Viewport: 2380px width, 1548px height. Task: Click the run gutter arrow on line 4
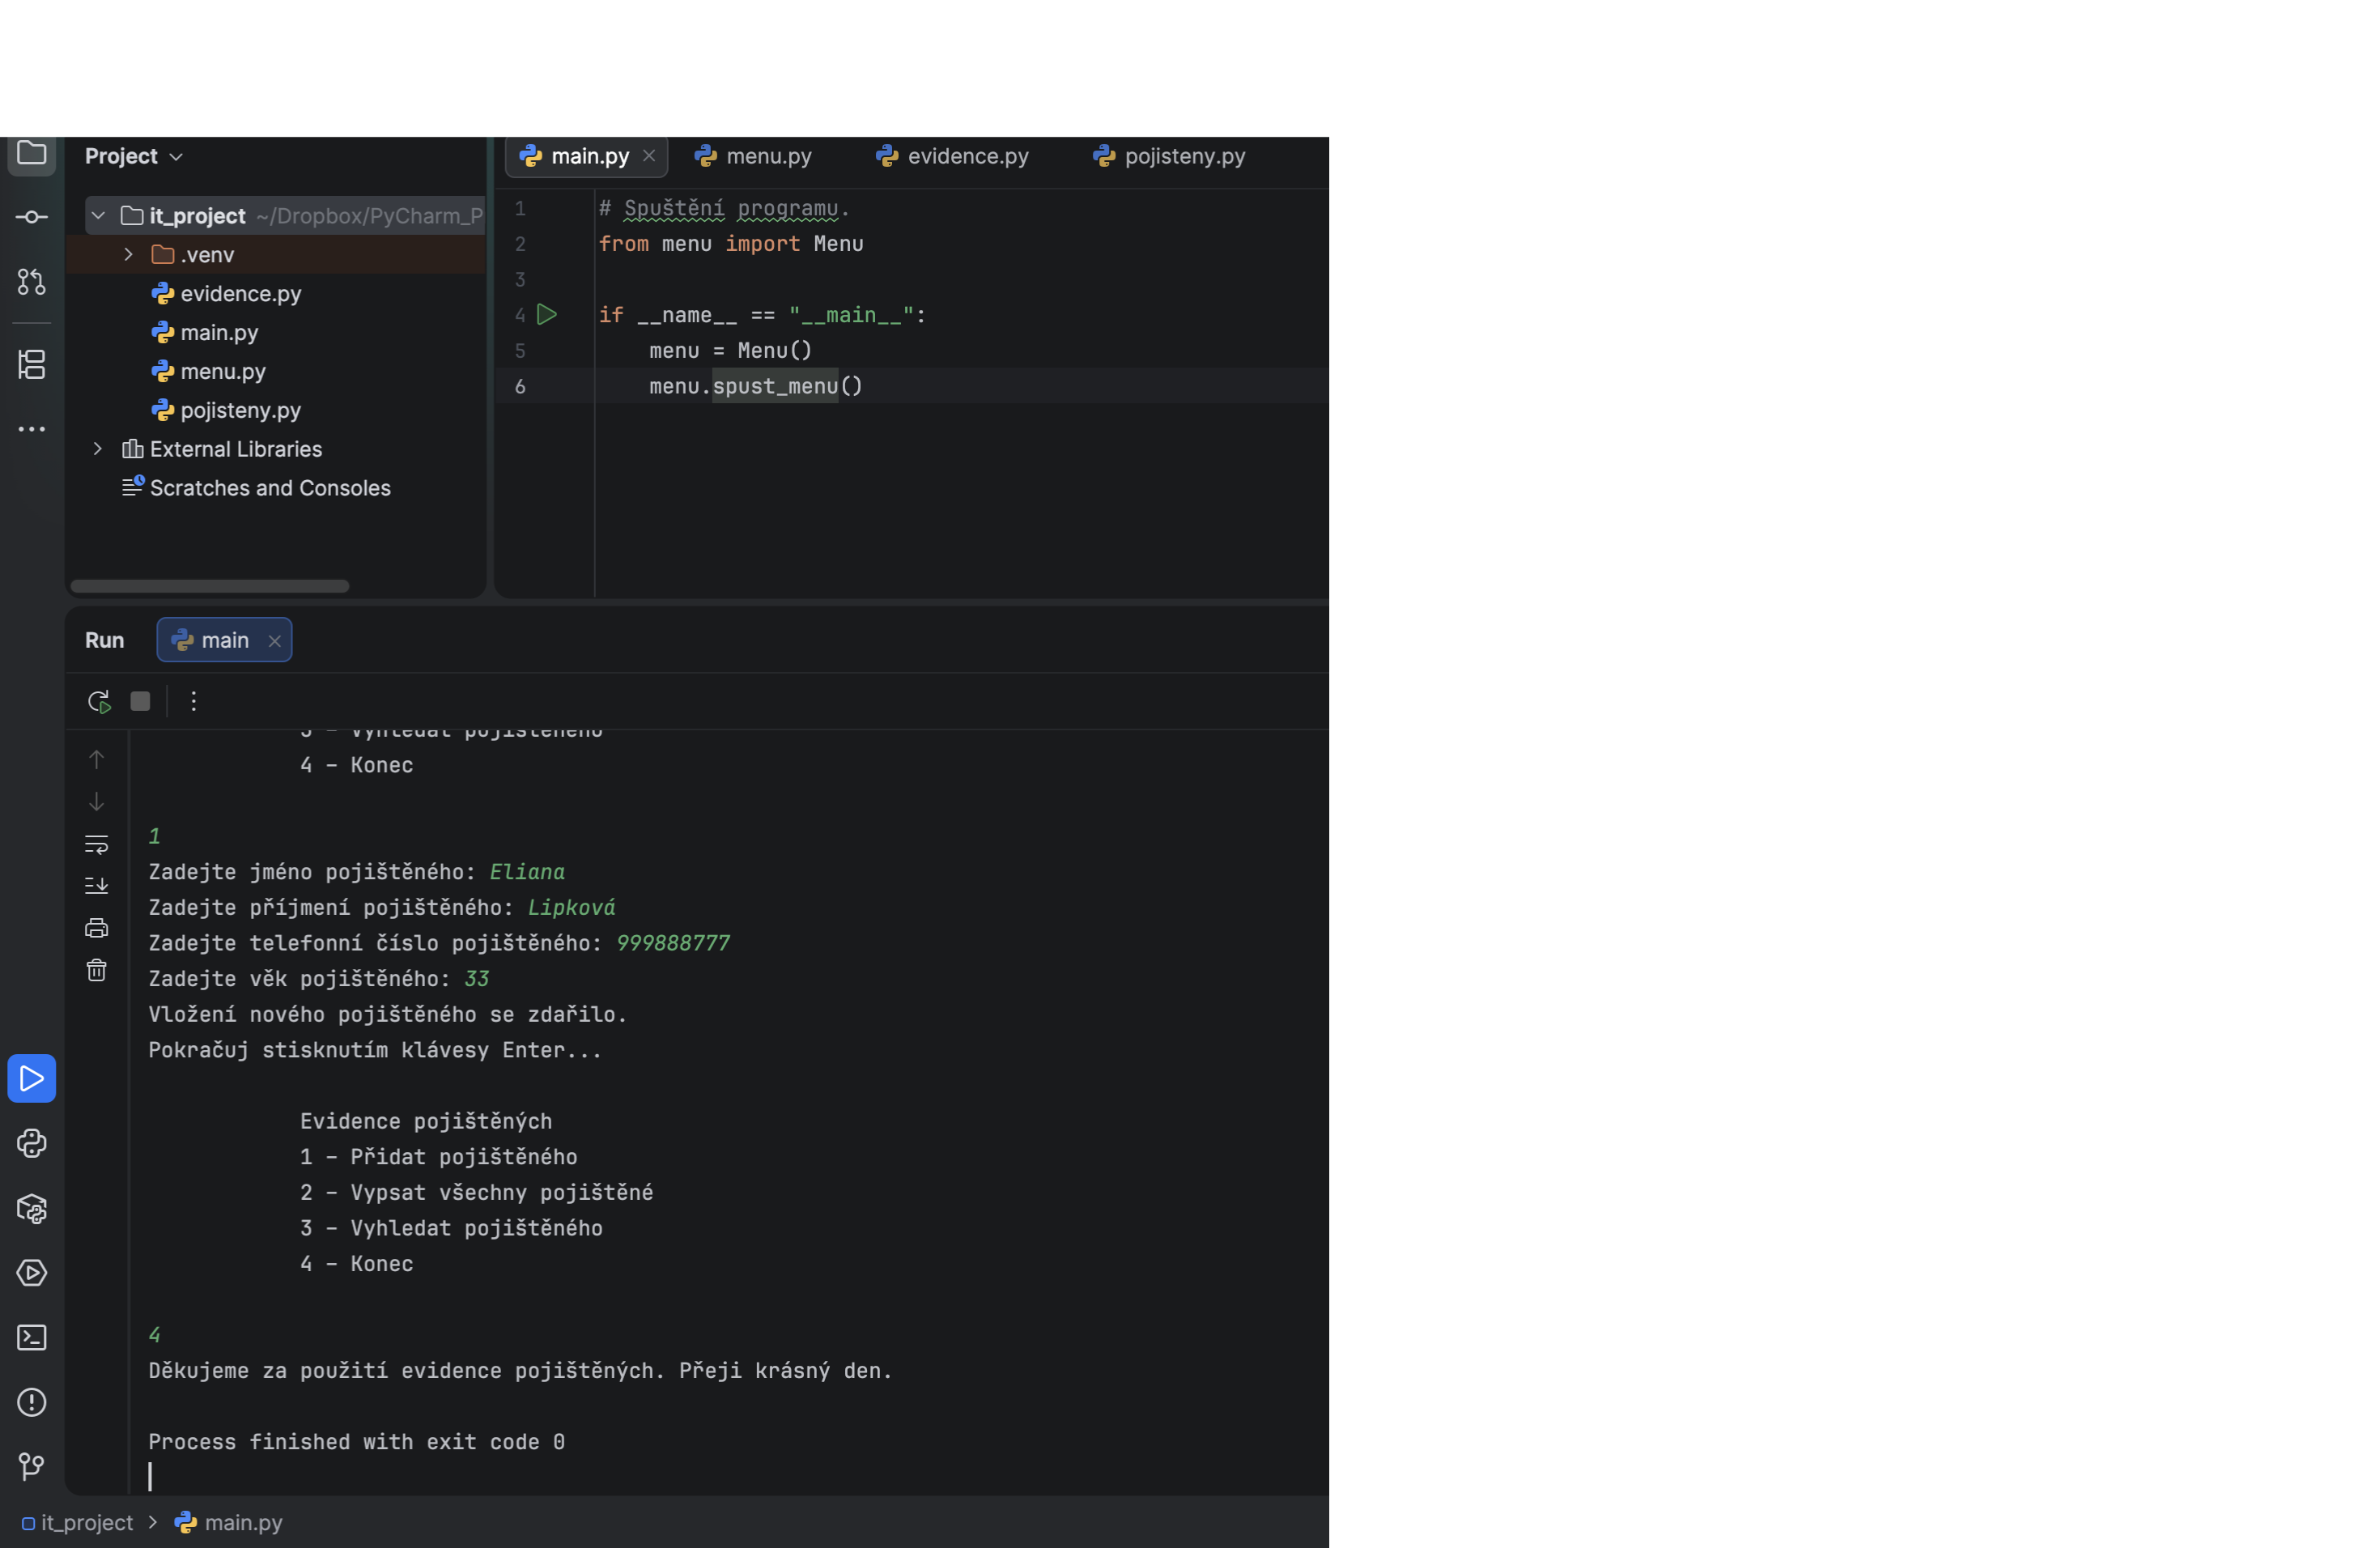click(547, 315)
